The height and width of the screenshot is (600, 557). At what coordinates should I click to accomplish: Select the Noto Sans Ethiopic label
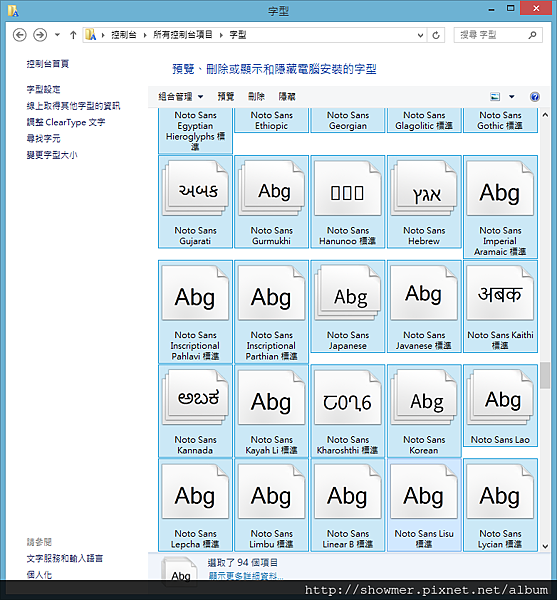(271, 120)
